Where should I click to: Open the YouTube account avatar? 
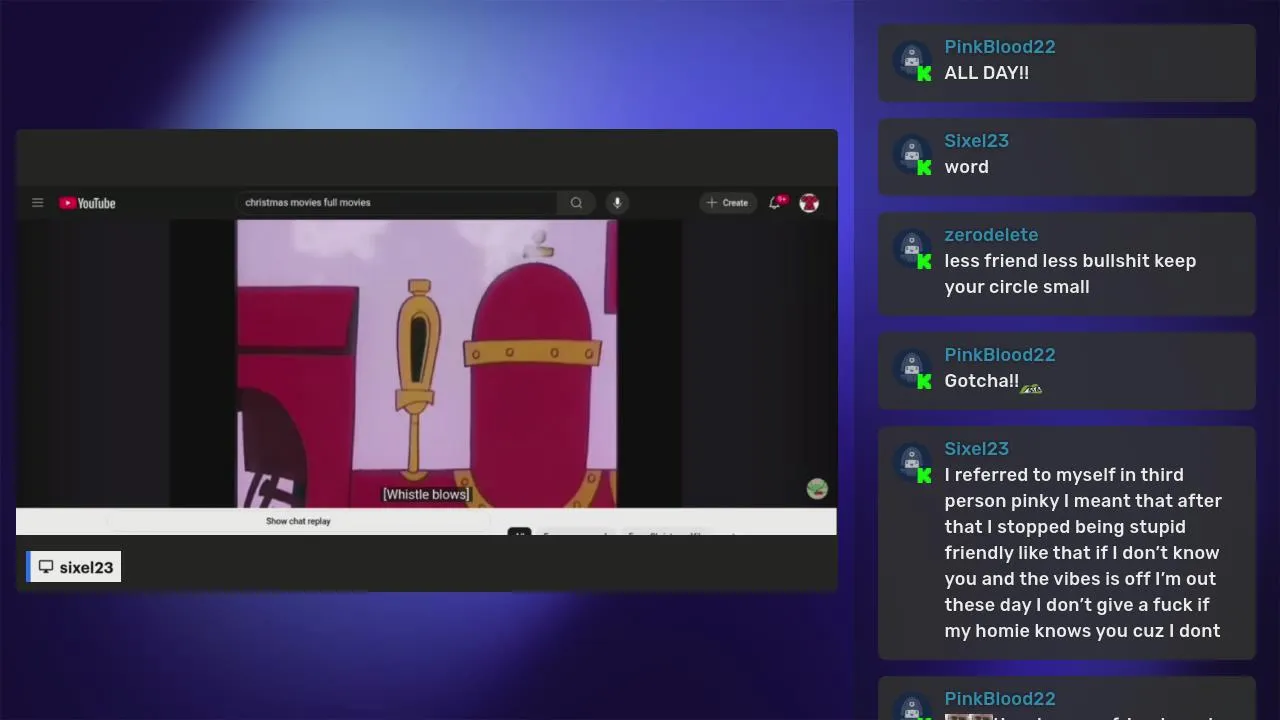[x=809, y=203]
